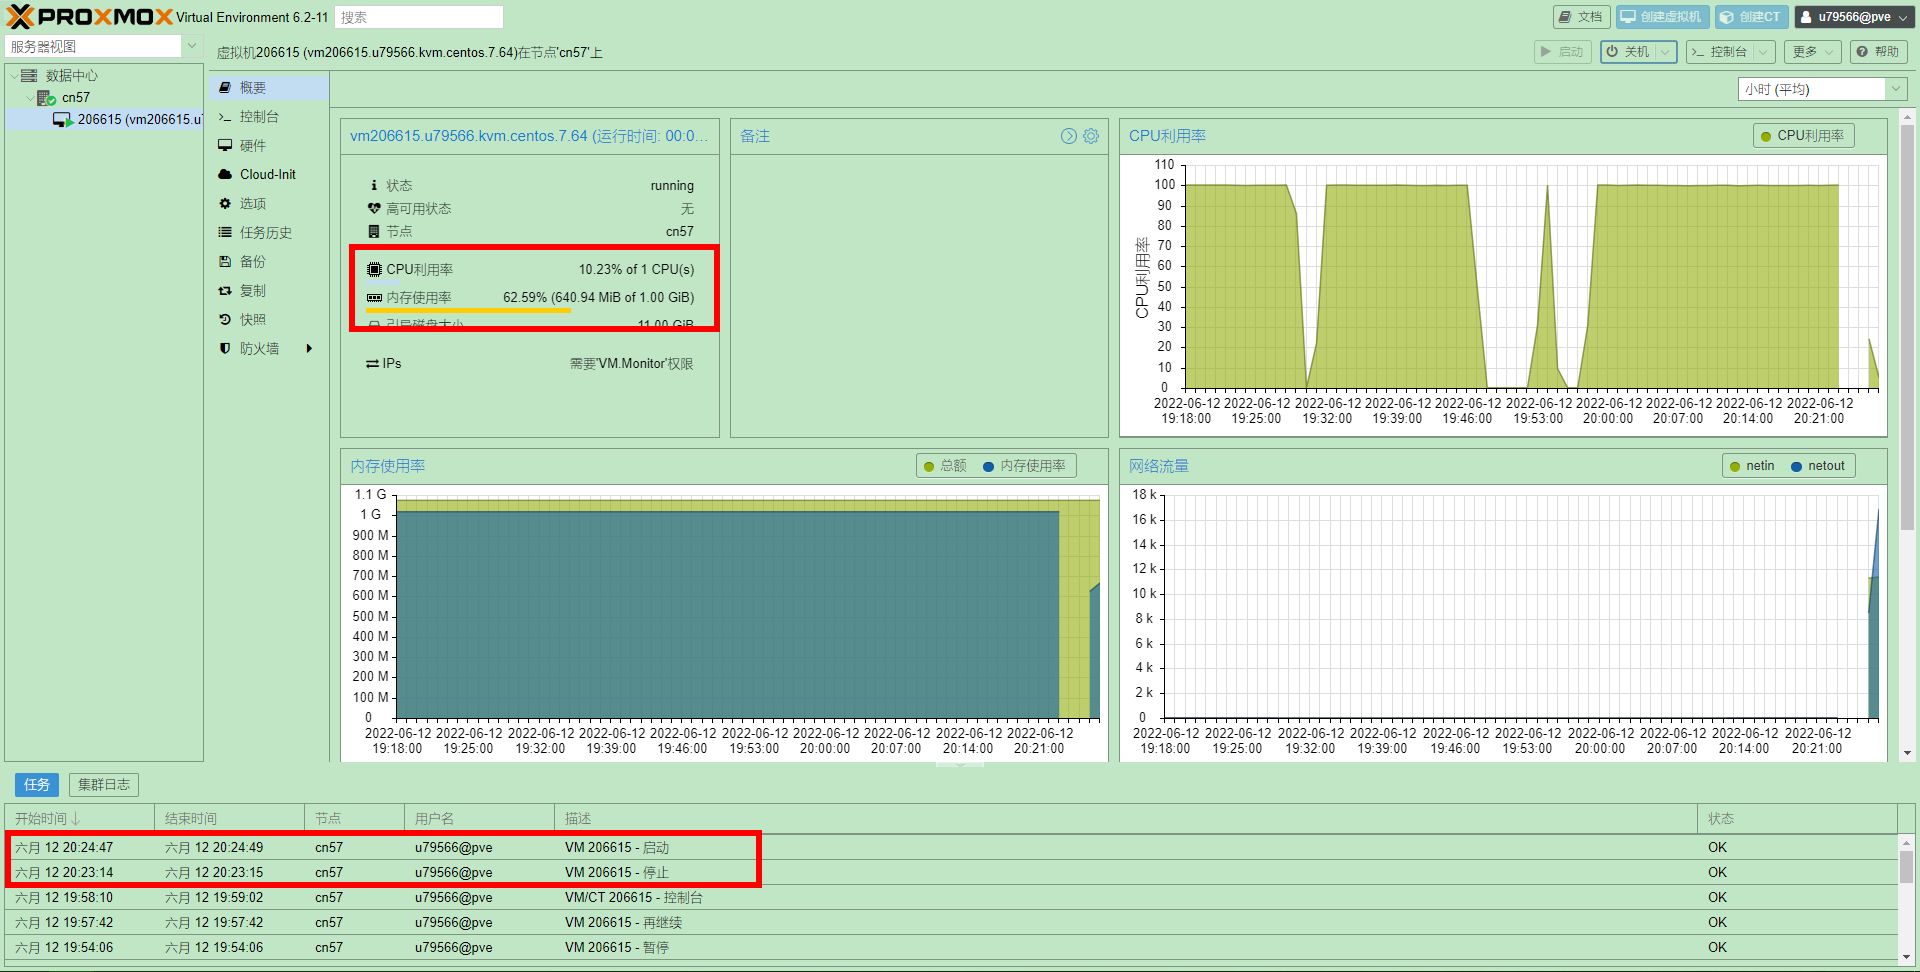Image resolution: width=1920 pixels, height=972 pixels.
Task: Click the IPs row icon
Action: (x=372, y=364)
